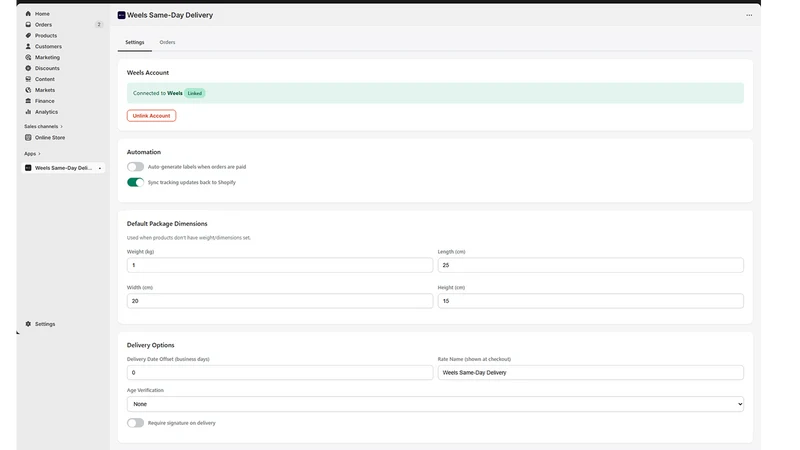Click the Weight (kg) input field

(x=280, y=265)
